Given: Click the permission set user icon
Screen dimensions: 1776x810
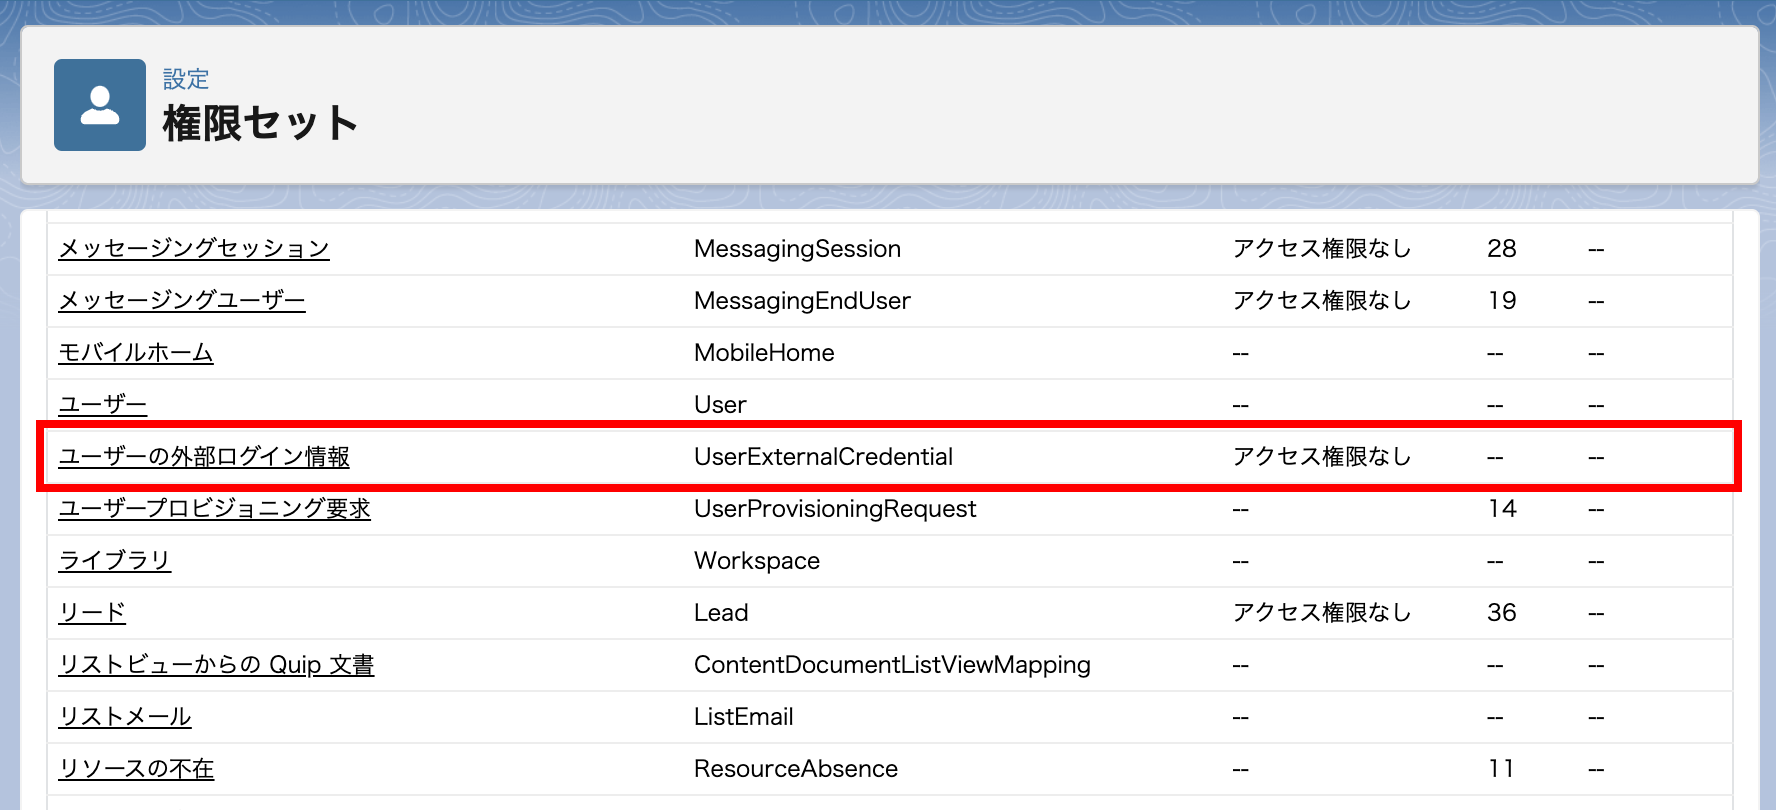Looking at the screenshot, I should 100,105.
